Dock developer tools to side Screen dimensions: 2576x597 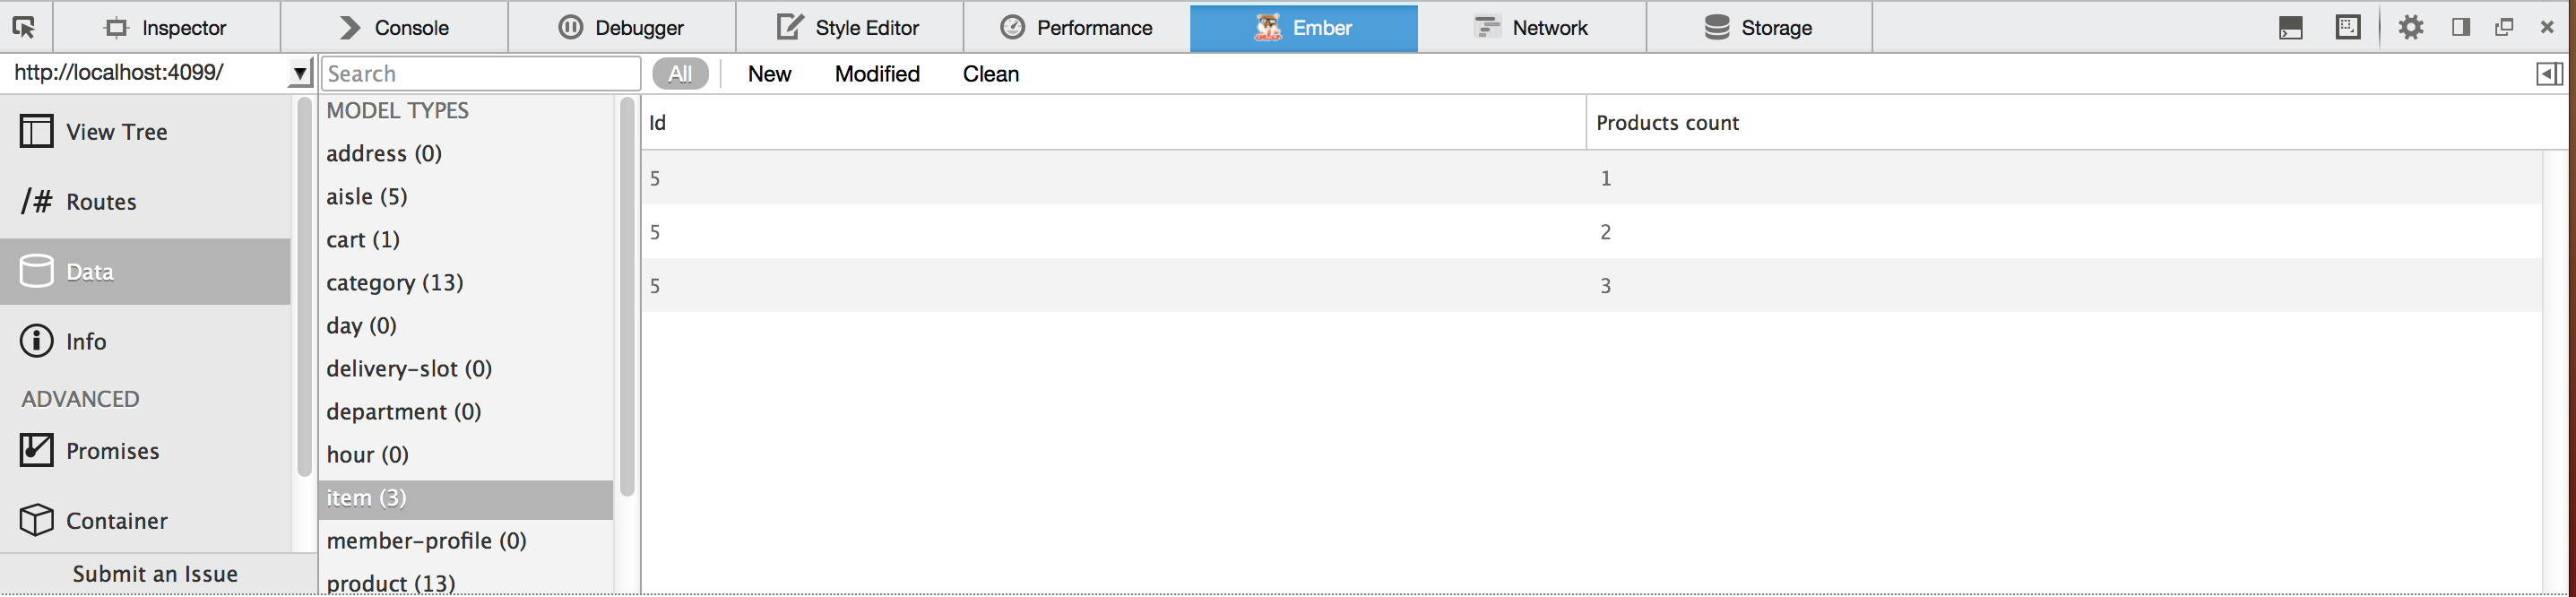[x=2461, y=27]
